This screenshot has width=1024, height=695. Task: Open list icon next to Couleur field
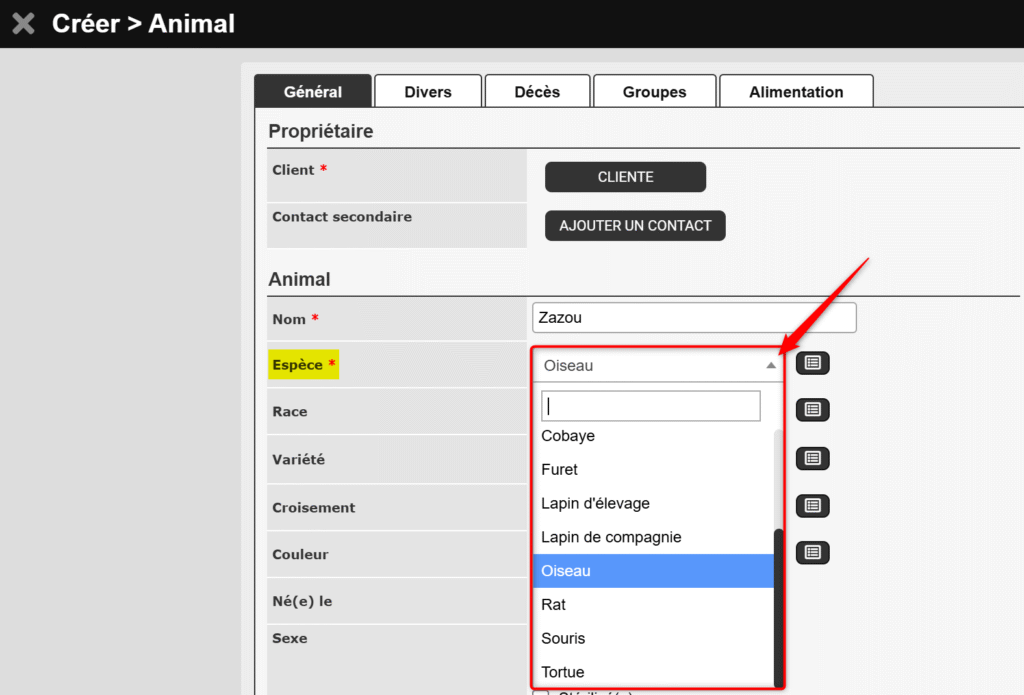coord(812,552)
